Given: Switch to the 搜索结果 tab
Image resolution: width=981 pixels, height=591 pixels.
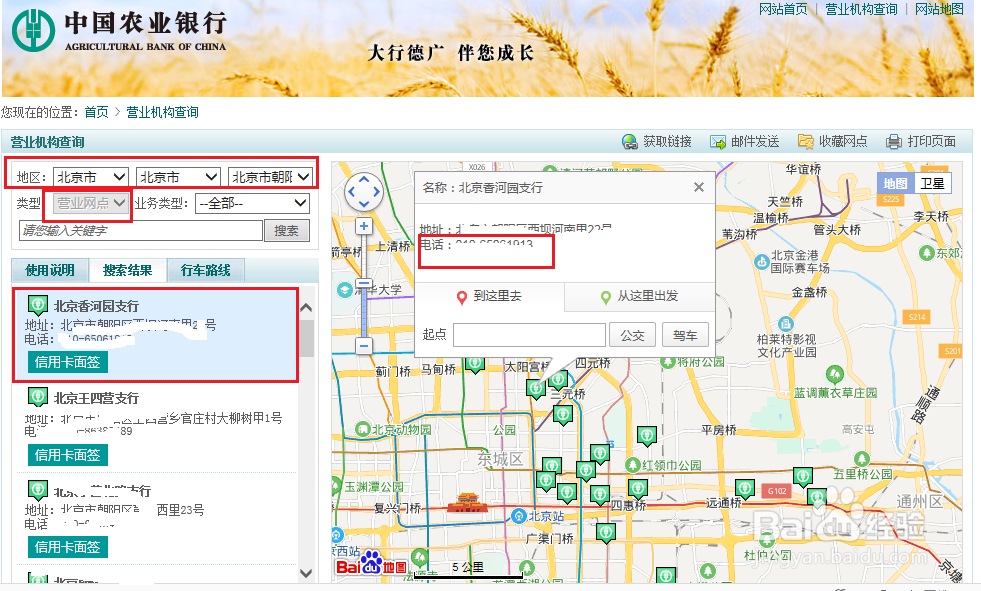Looking at the screenshot, I should click(x=128, y=270).
